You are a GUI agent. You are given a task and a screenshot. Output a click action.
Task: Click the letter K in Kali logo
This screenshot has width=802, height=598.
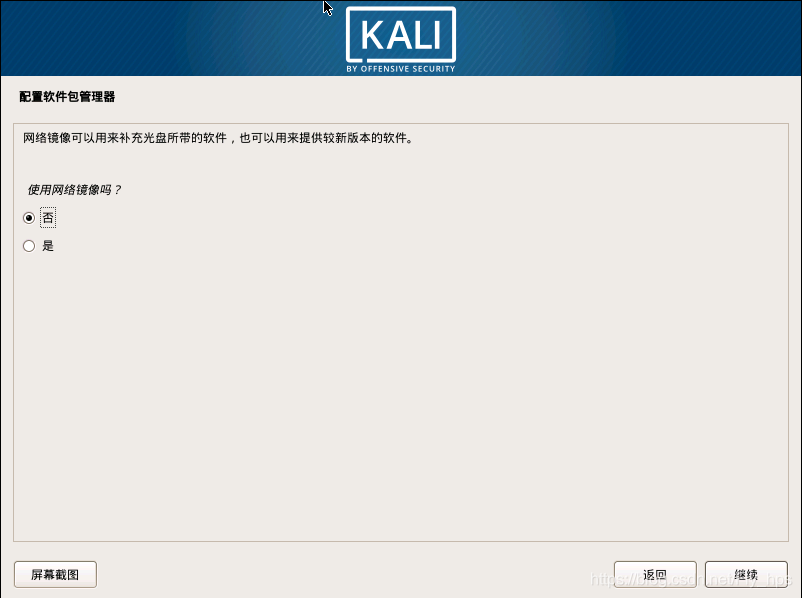point(372,35)
